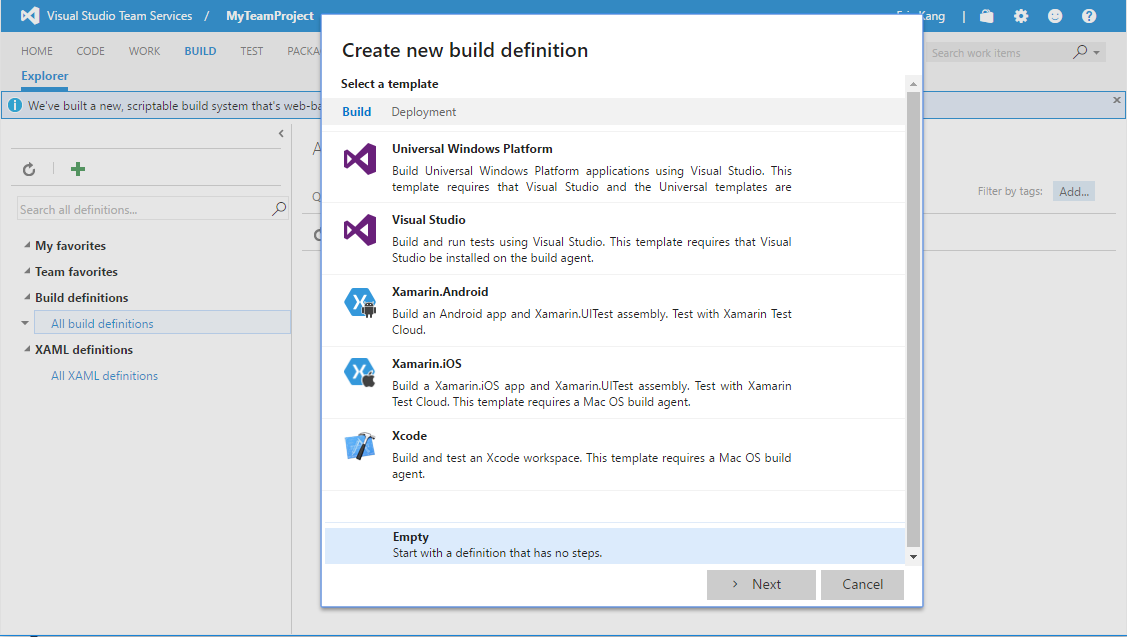Go to the HOME hub

point(37,51)
